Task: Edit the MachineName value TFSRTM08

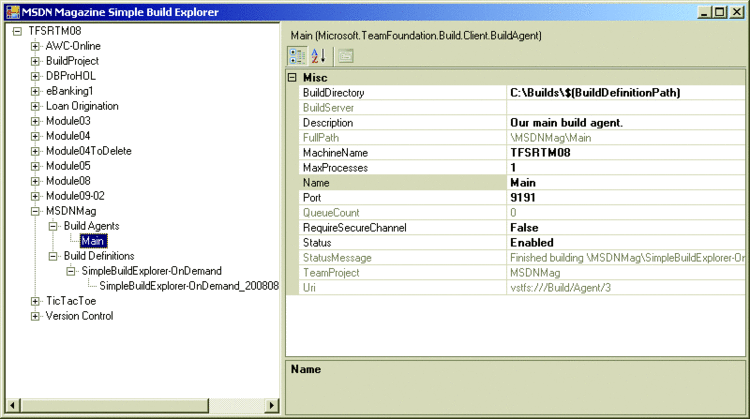Action: (x=626, y=153)
